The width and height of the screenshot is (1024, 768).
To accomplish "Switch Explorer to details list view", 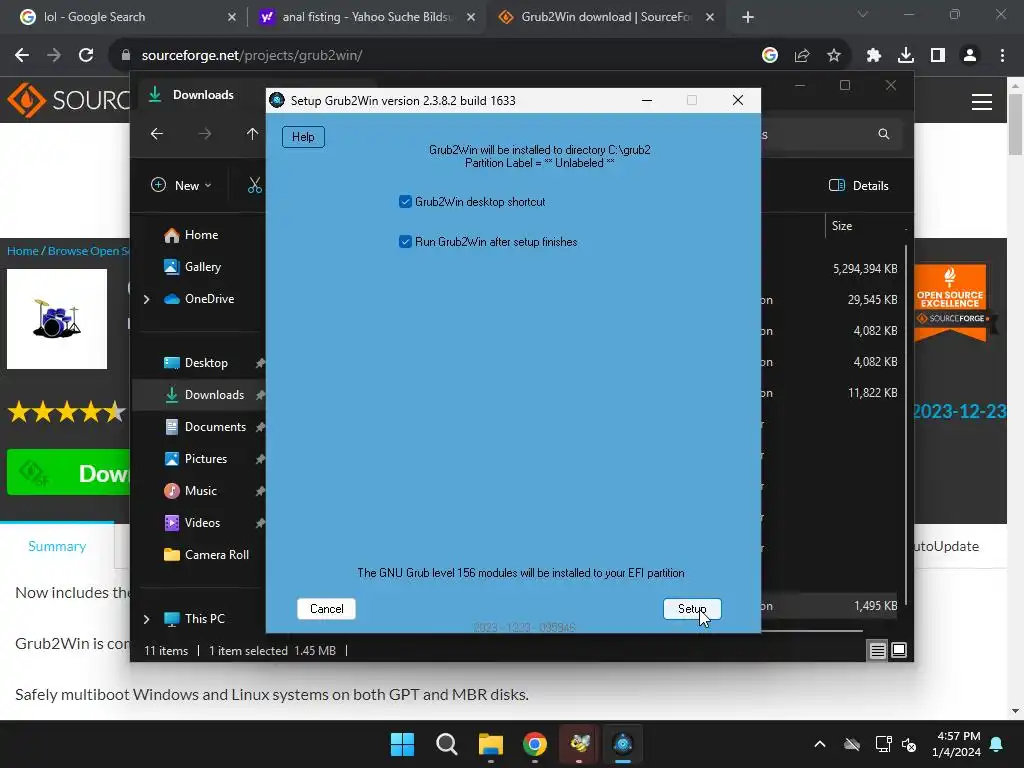I will point(878,650).
